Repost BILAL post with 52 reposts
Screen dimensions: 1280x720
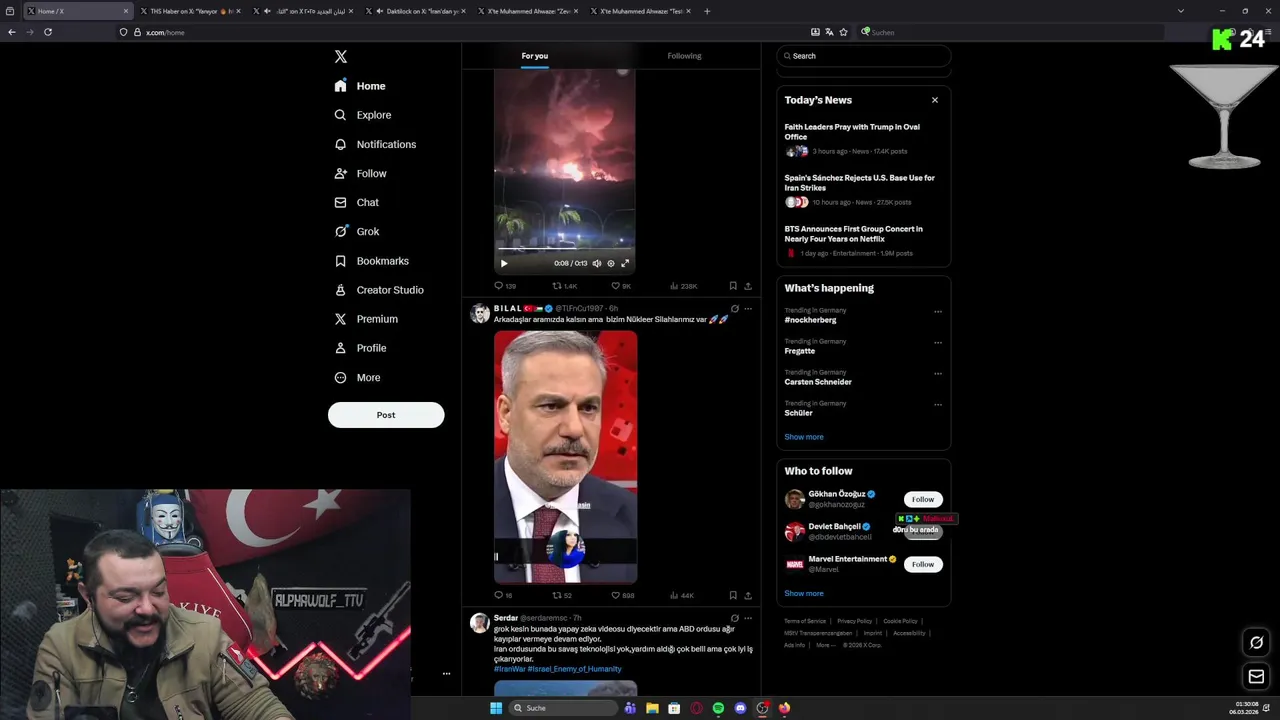[x=562, y=595]
